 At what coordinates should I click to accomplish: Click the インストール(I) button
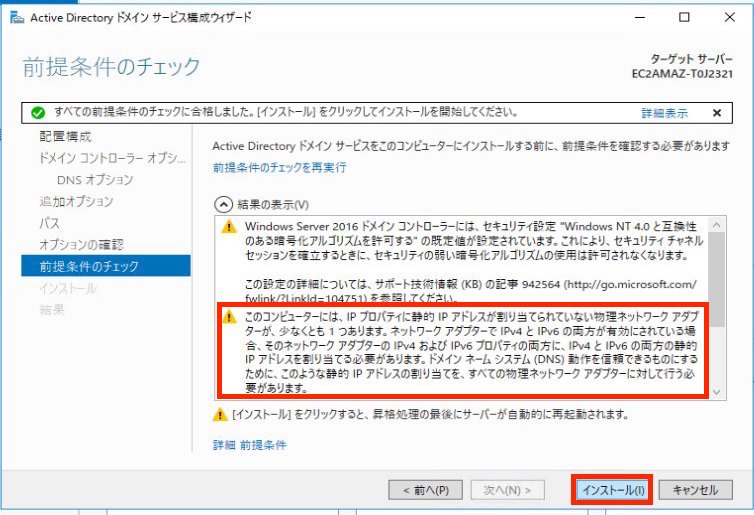[613, 490]
